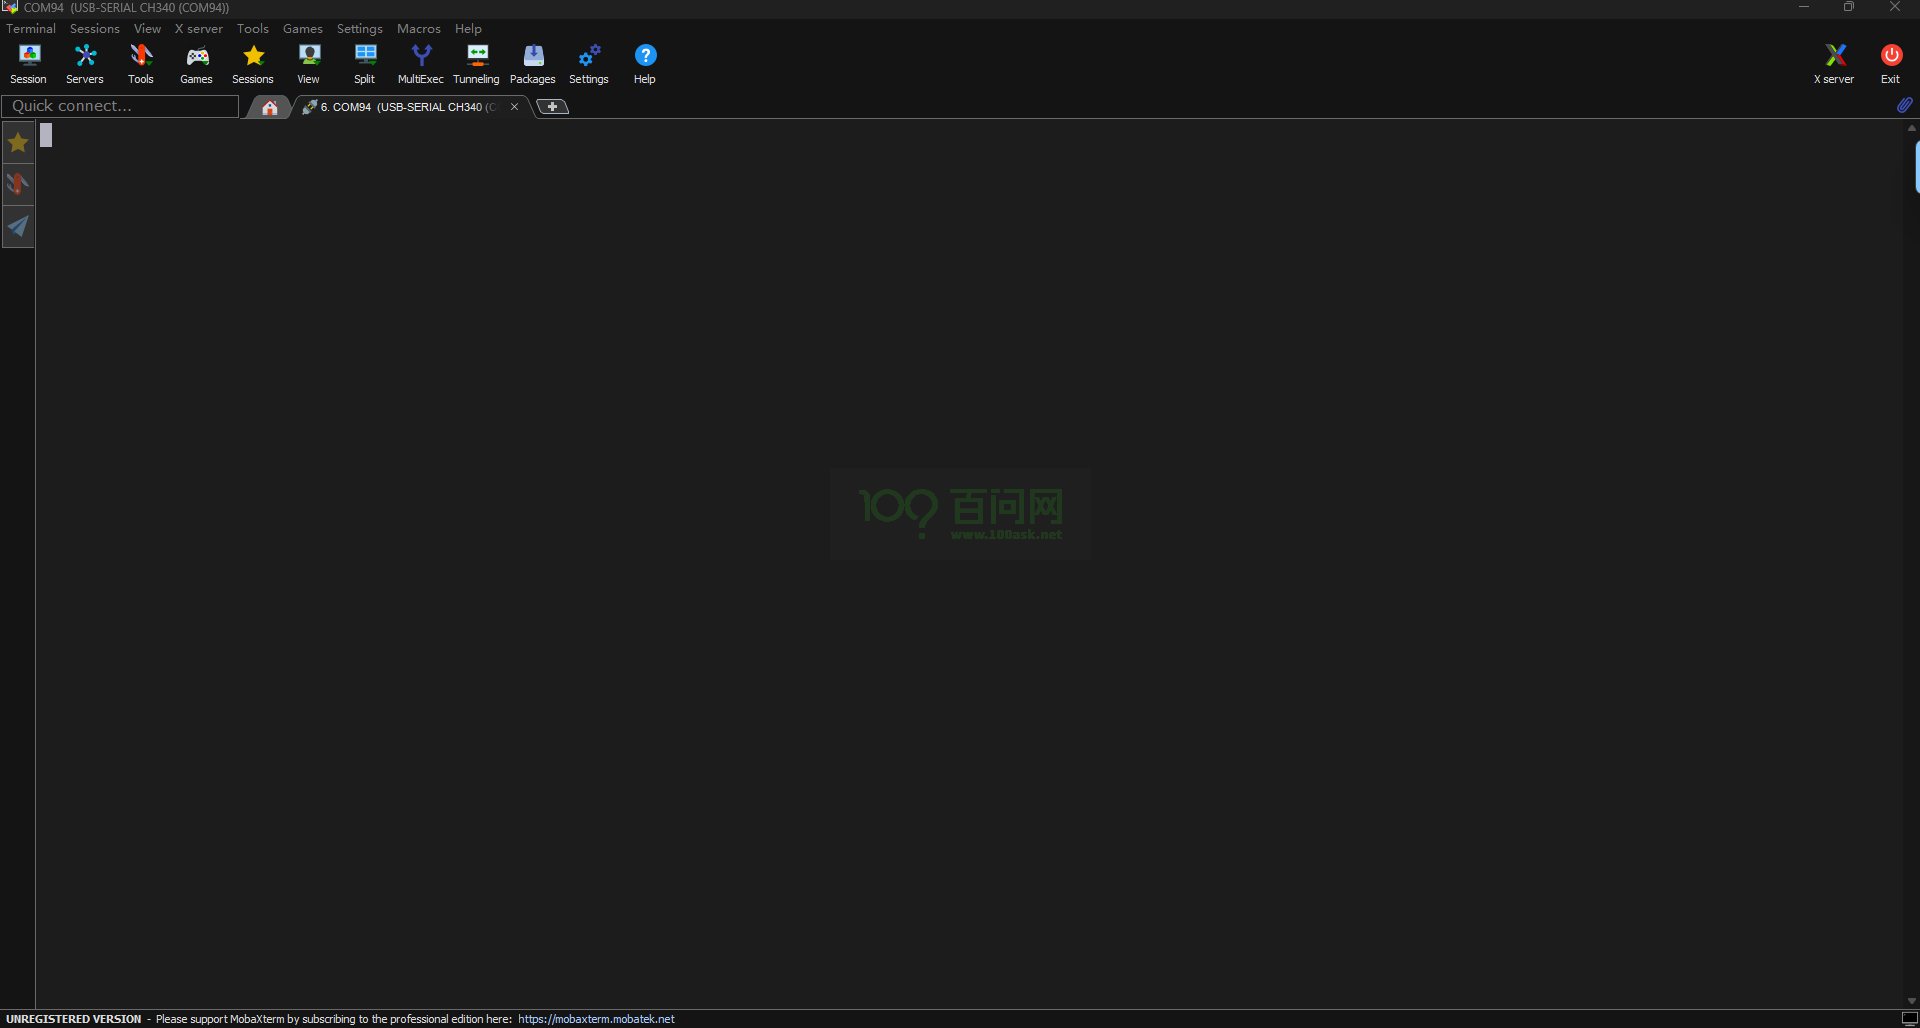Image resolution: width=1920 pixels, height=1028 pixels.
Task: Open the sidebar star Sessions tab
Action: click(x=18, y=143)
